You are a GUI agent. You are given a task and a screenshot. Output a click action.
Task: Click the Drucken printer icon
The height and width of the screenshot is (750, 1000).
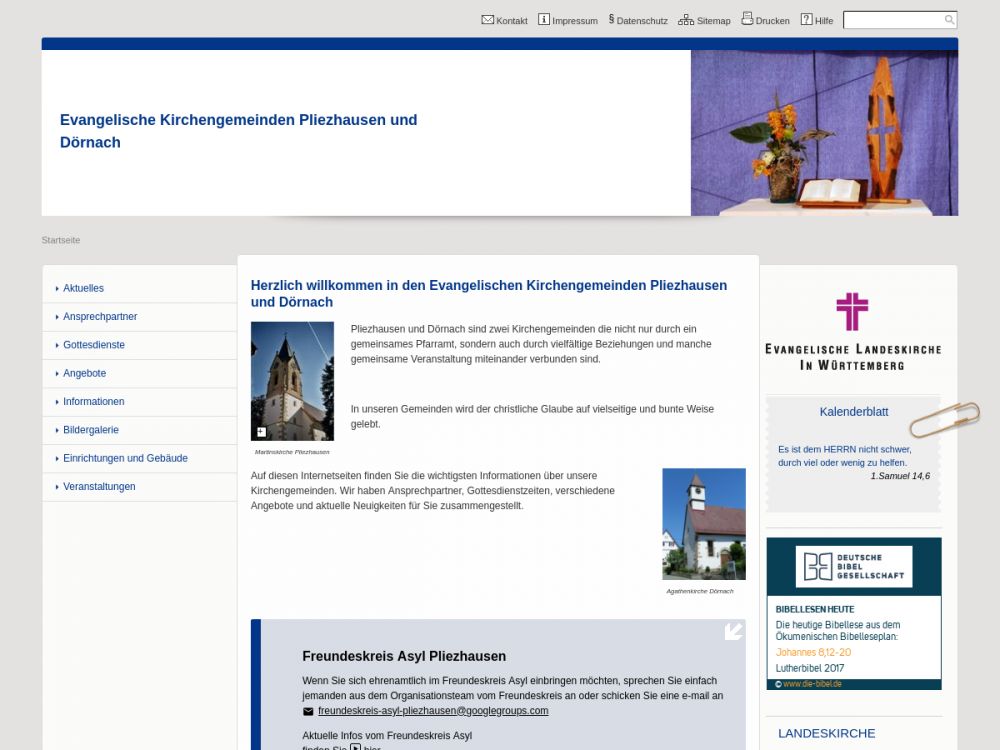[747, 19]
